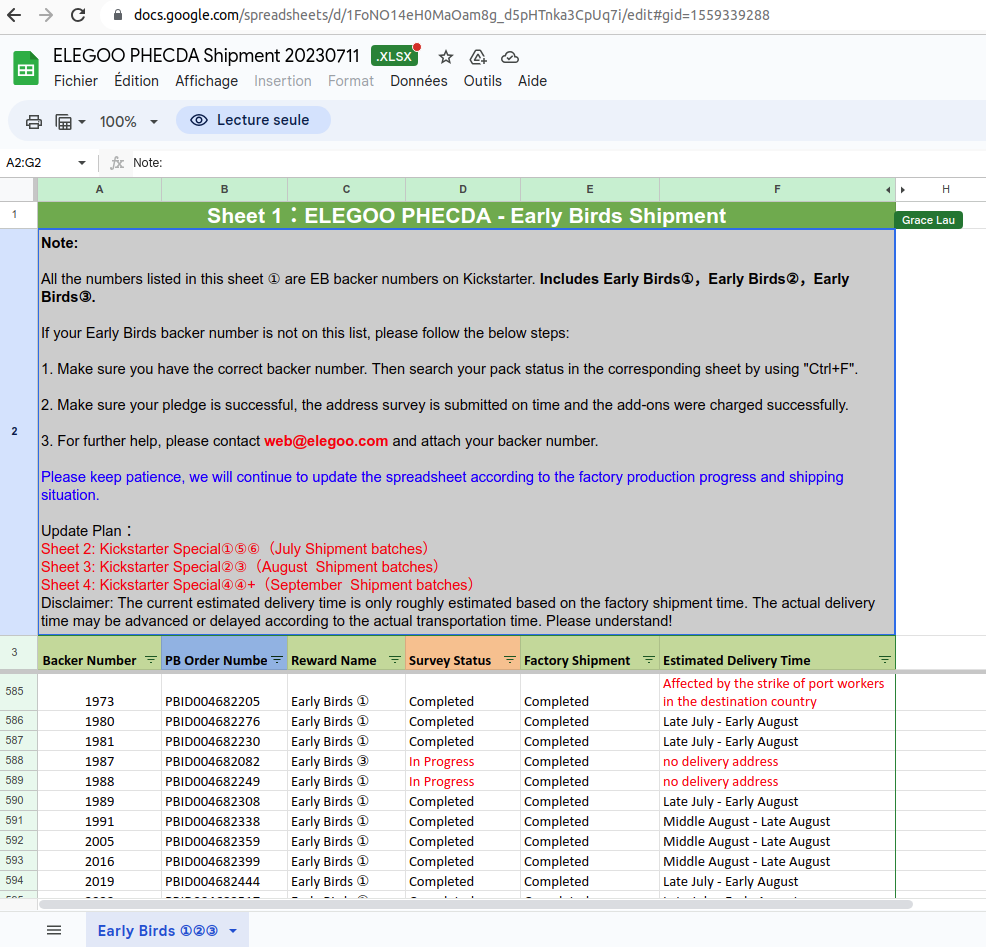Open the Reward Name filter dropdown
Image resolution: width=986 pixels, height=947 pixels.
(394, 660)
